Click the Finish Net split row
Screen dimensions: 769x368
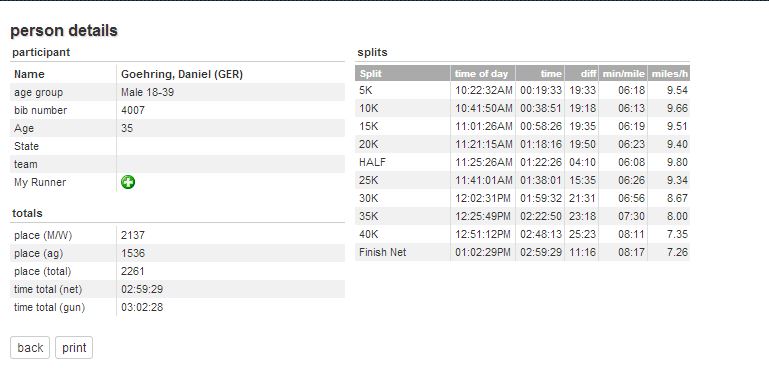tap(522, 253)
